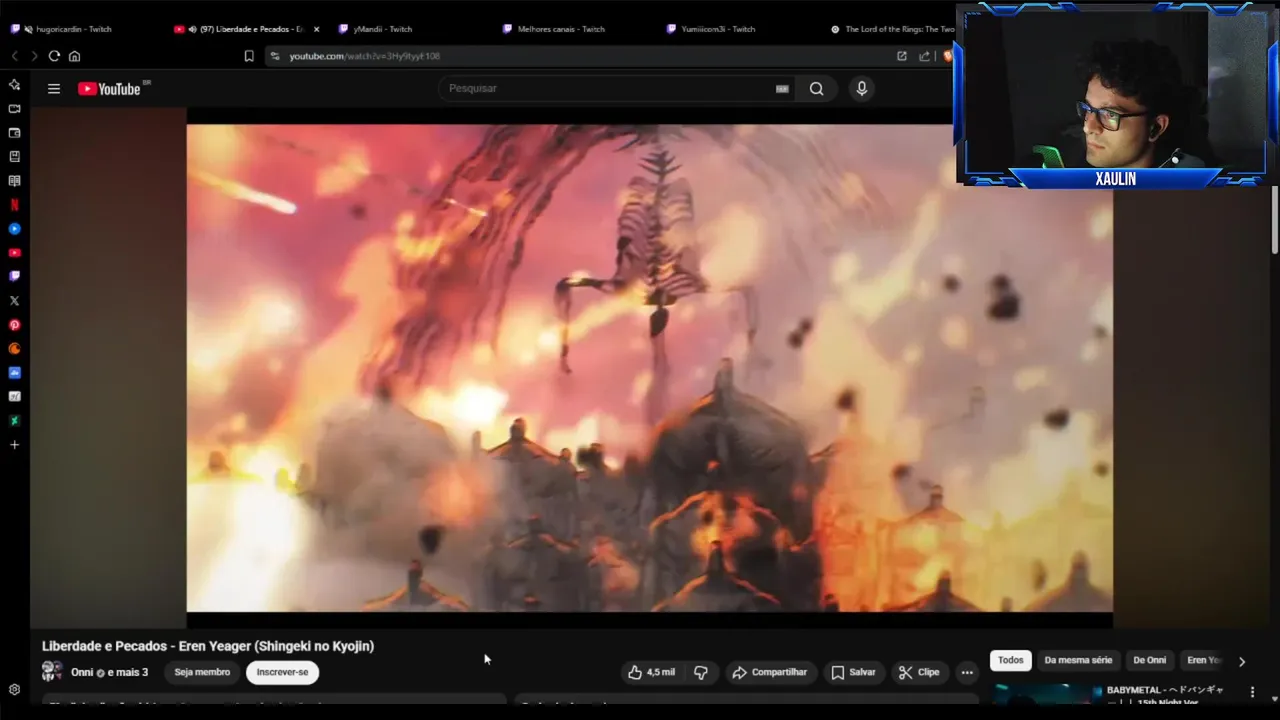Open the browser home page
This screenshot has width=1280, height=720.
pyautogui.click(x=74, y=56)
